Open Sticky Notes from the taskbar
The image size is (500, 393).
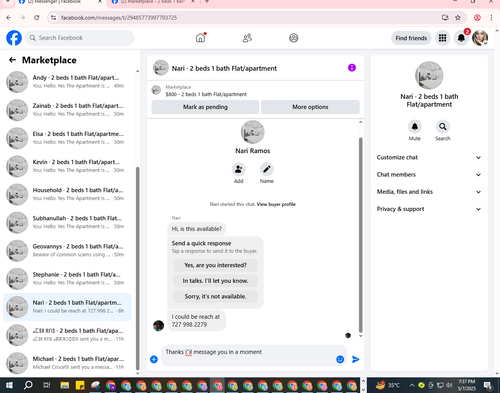(80, 385)
